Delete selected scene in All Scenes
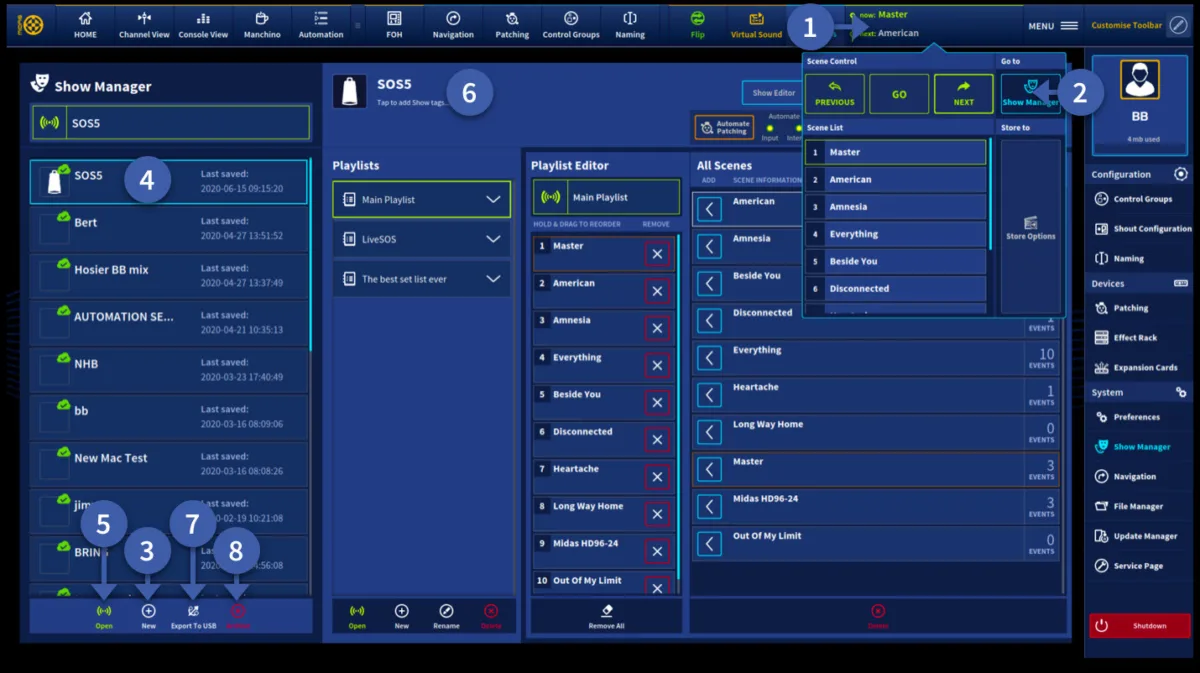 pyautogui.click(x=878, y=616)
